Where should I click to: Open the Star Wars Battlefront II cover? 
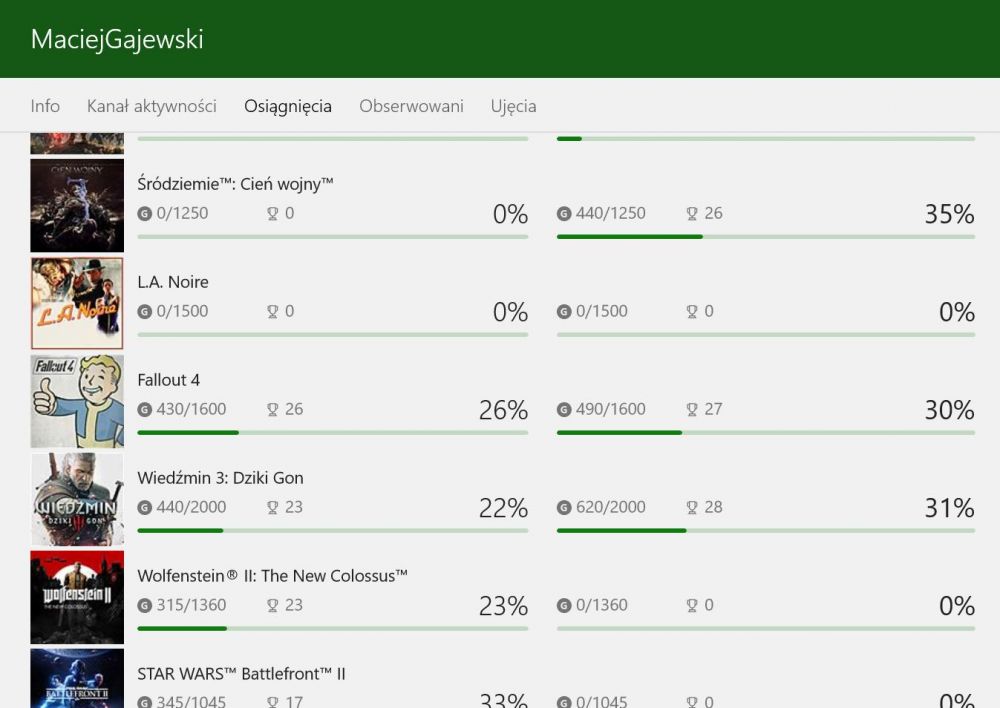(77, 679)
